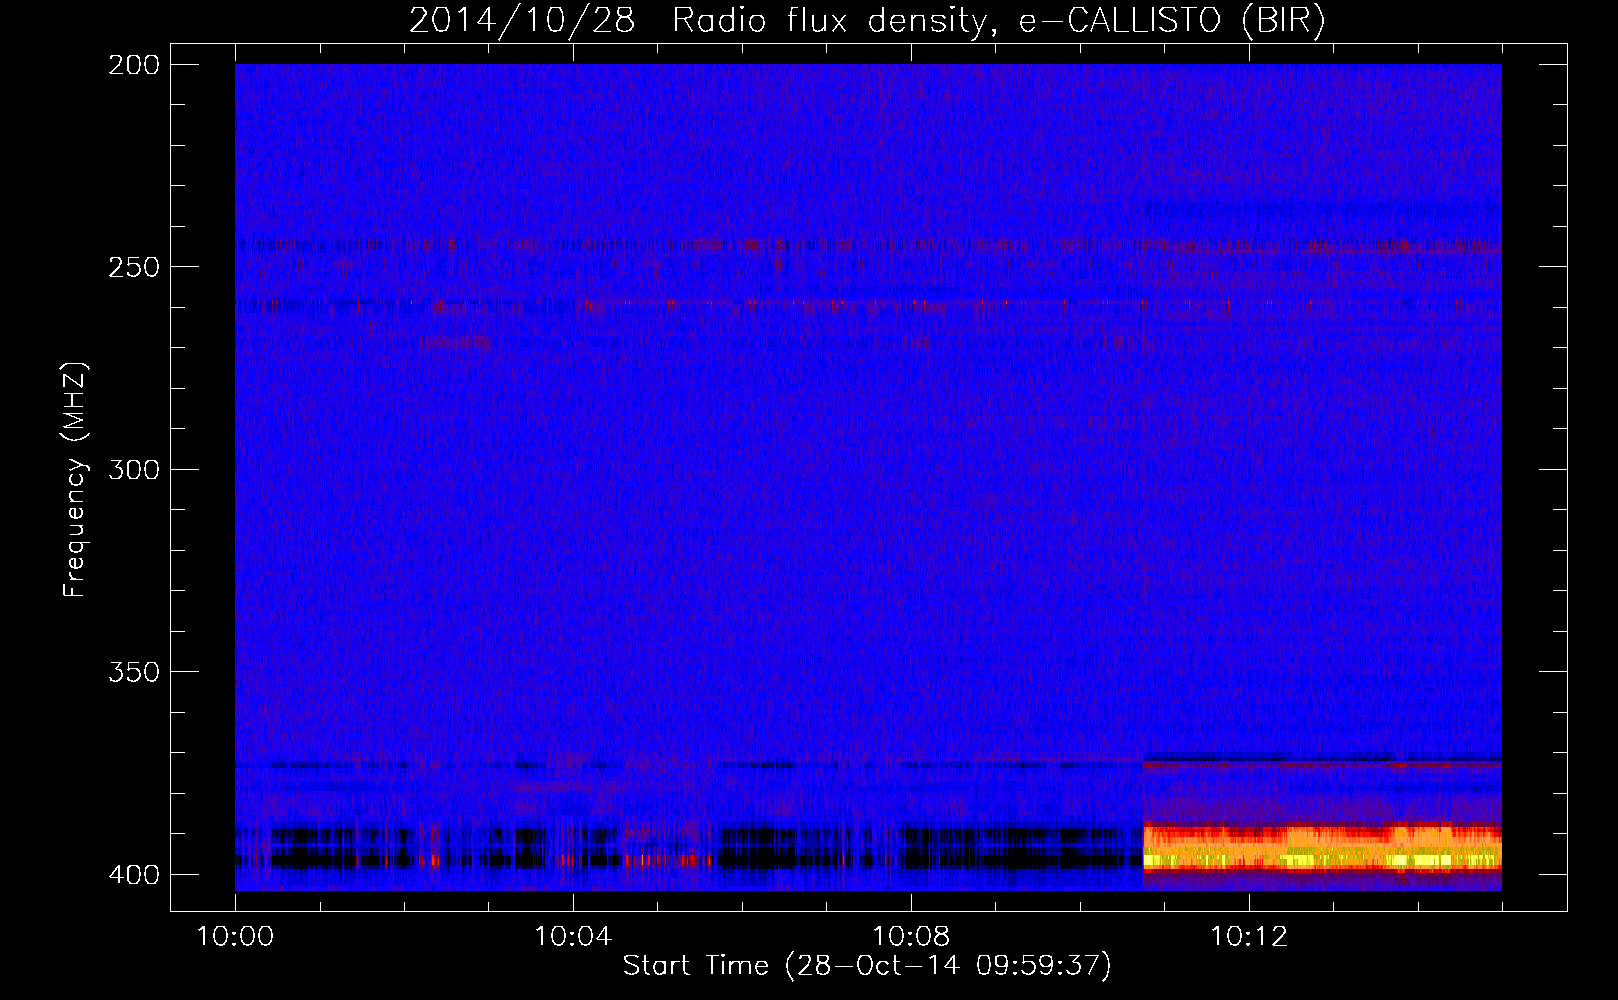Click the 10:08 time tick label
The image size is (1618, 1000).
911,936
